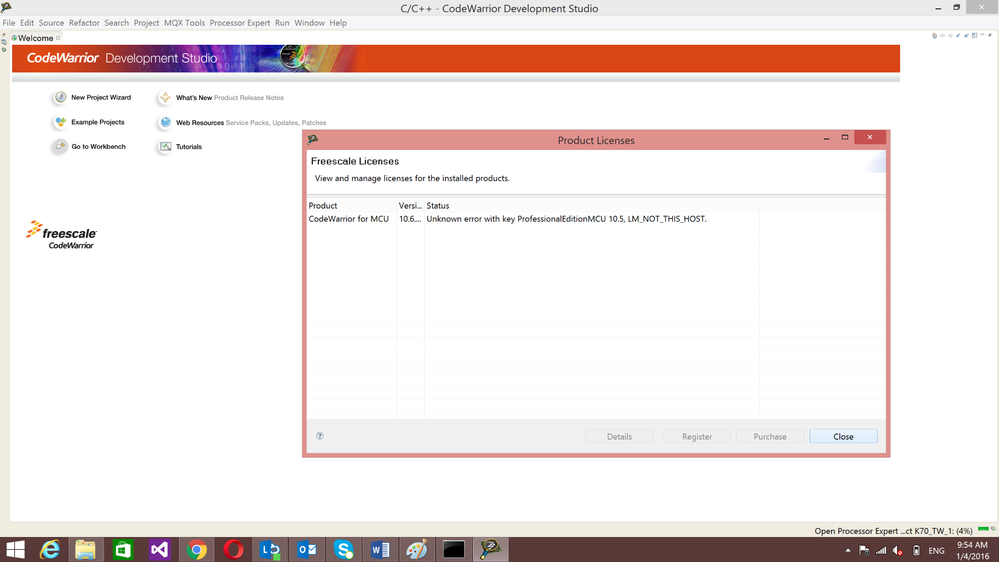Select the Welcome tab
Image resolution: width=999 pixels, height=562 pixels.
point(35,38)
